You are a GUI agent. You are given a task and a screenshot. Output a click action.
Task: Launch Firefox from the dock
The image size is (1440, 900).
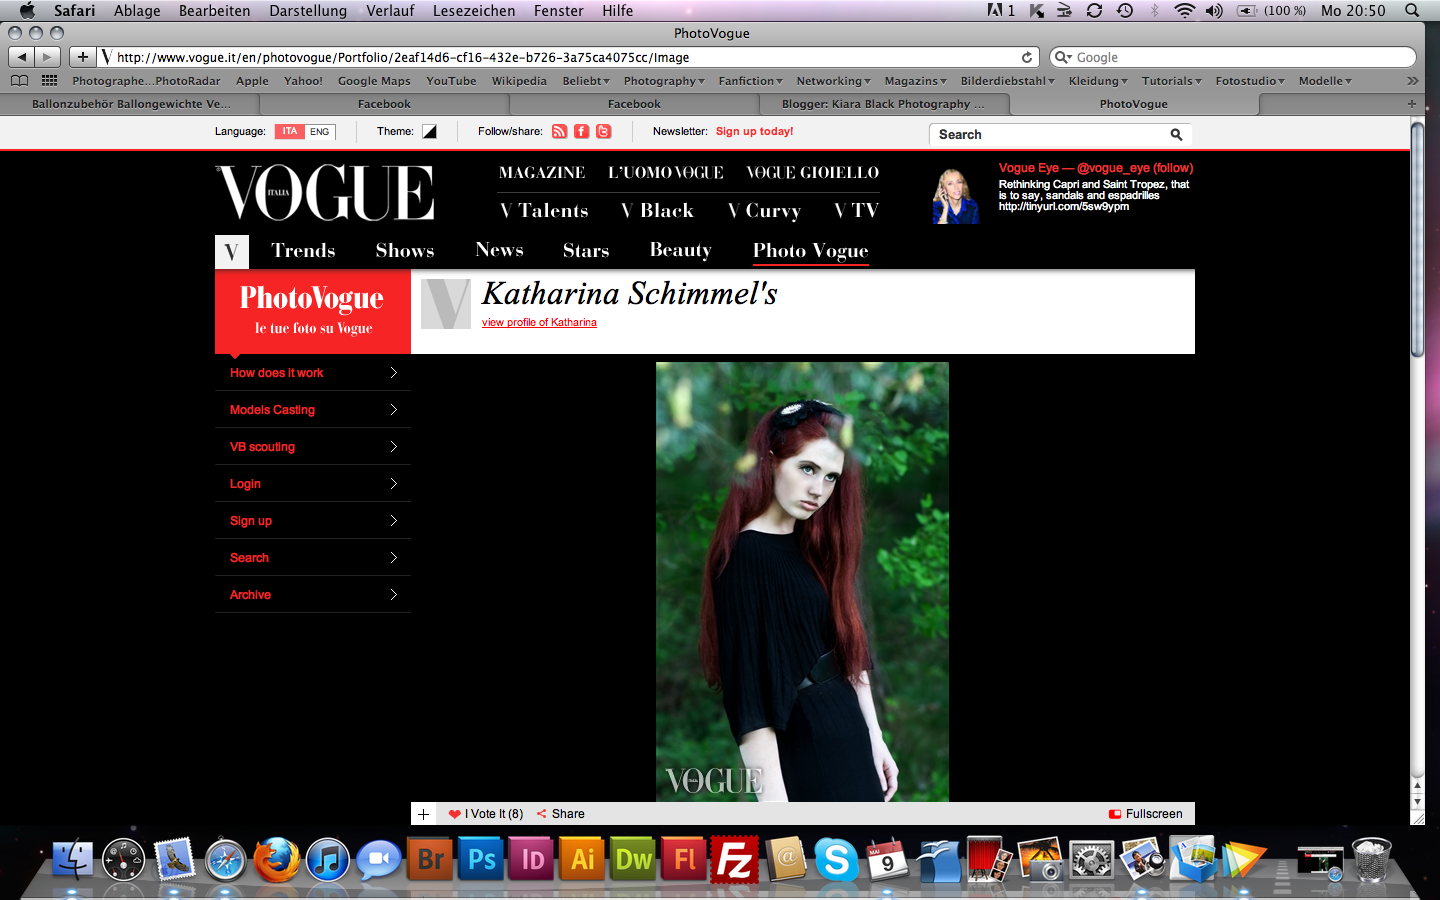point(276,859)
